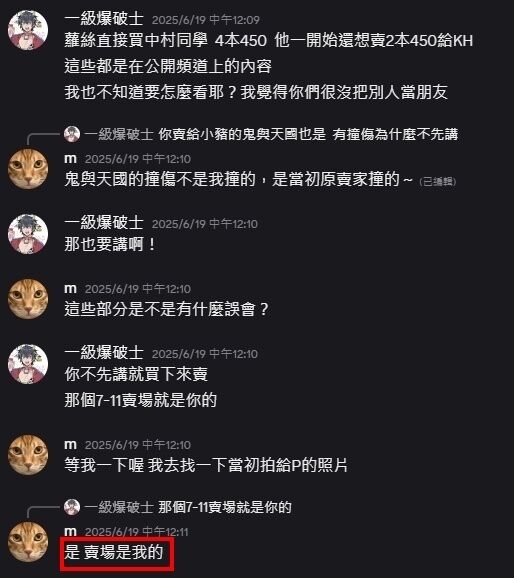Open m's cat avatar beside 鬼與天國 message
Image resolution: width=514 pixels, height=578 pixels.
click(28, 169)
